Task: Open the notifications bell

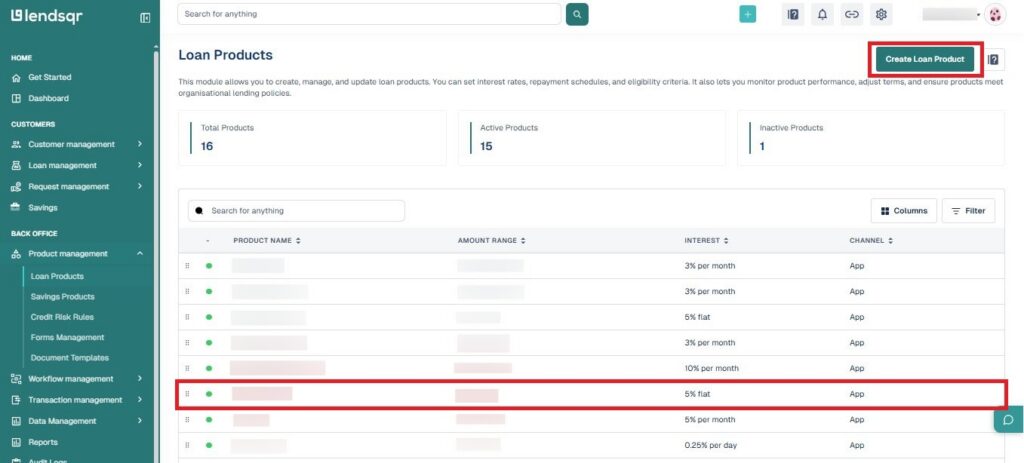Action: coord(822,14)
